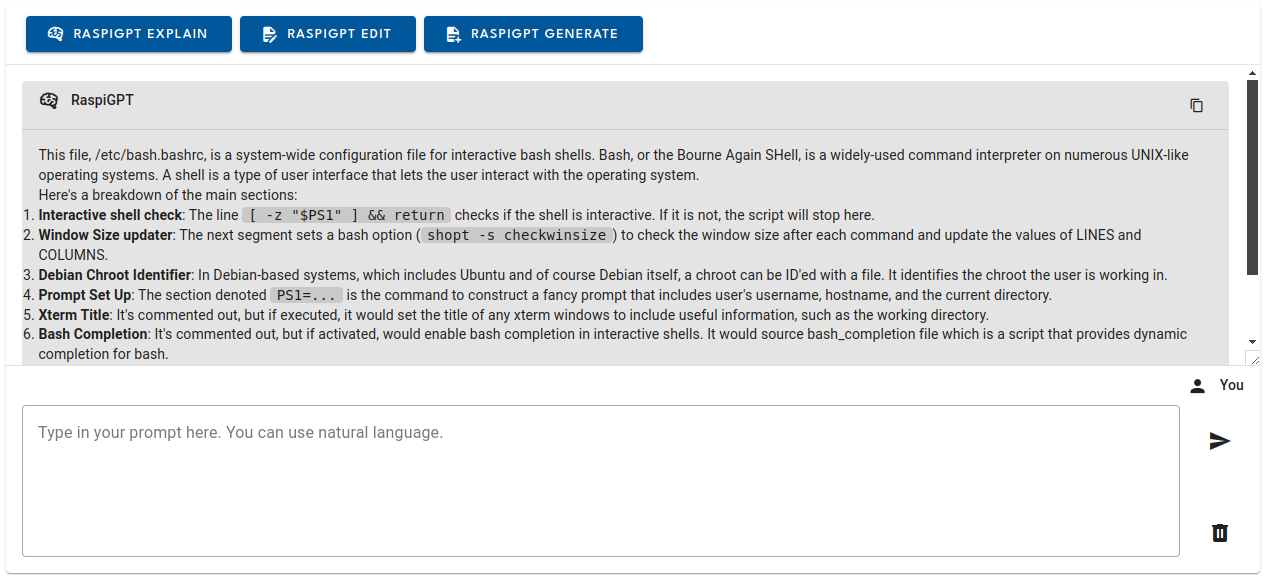Click the response panel scrollbar thumb
The image size is (1266, 580).
pyautogui.click(x=1252, y=177)
